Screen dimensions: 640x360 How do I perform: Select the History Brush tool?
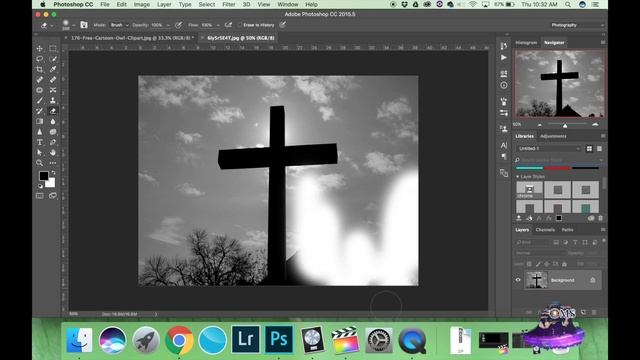coord(40,111)
